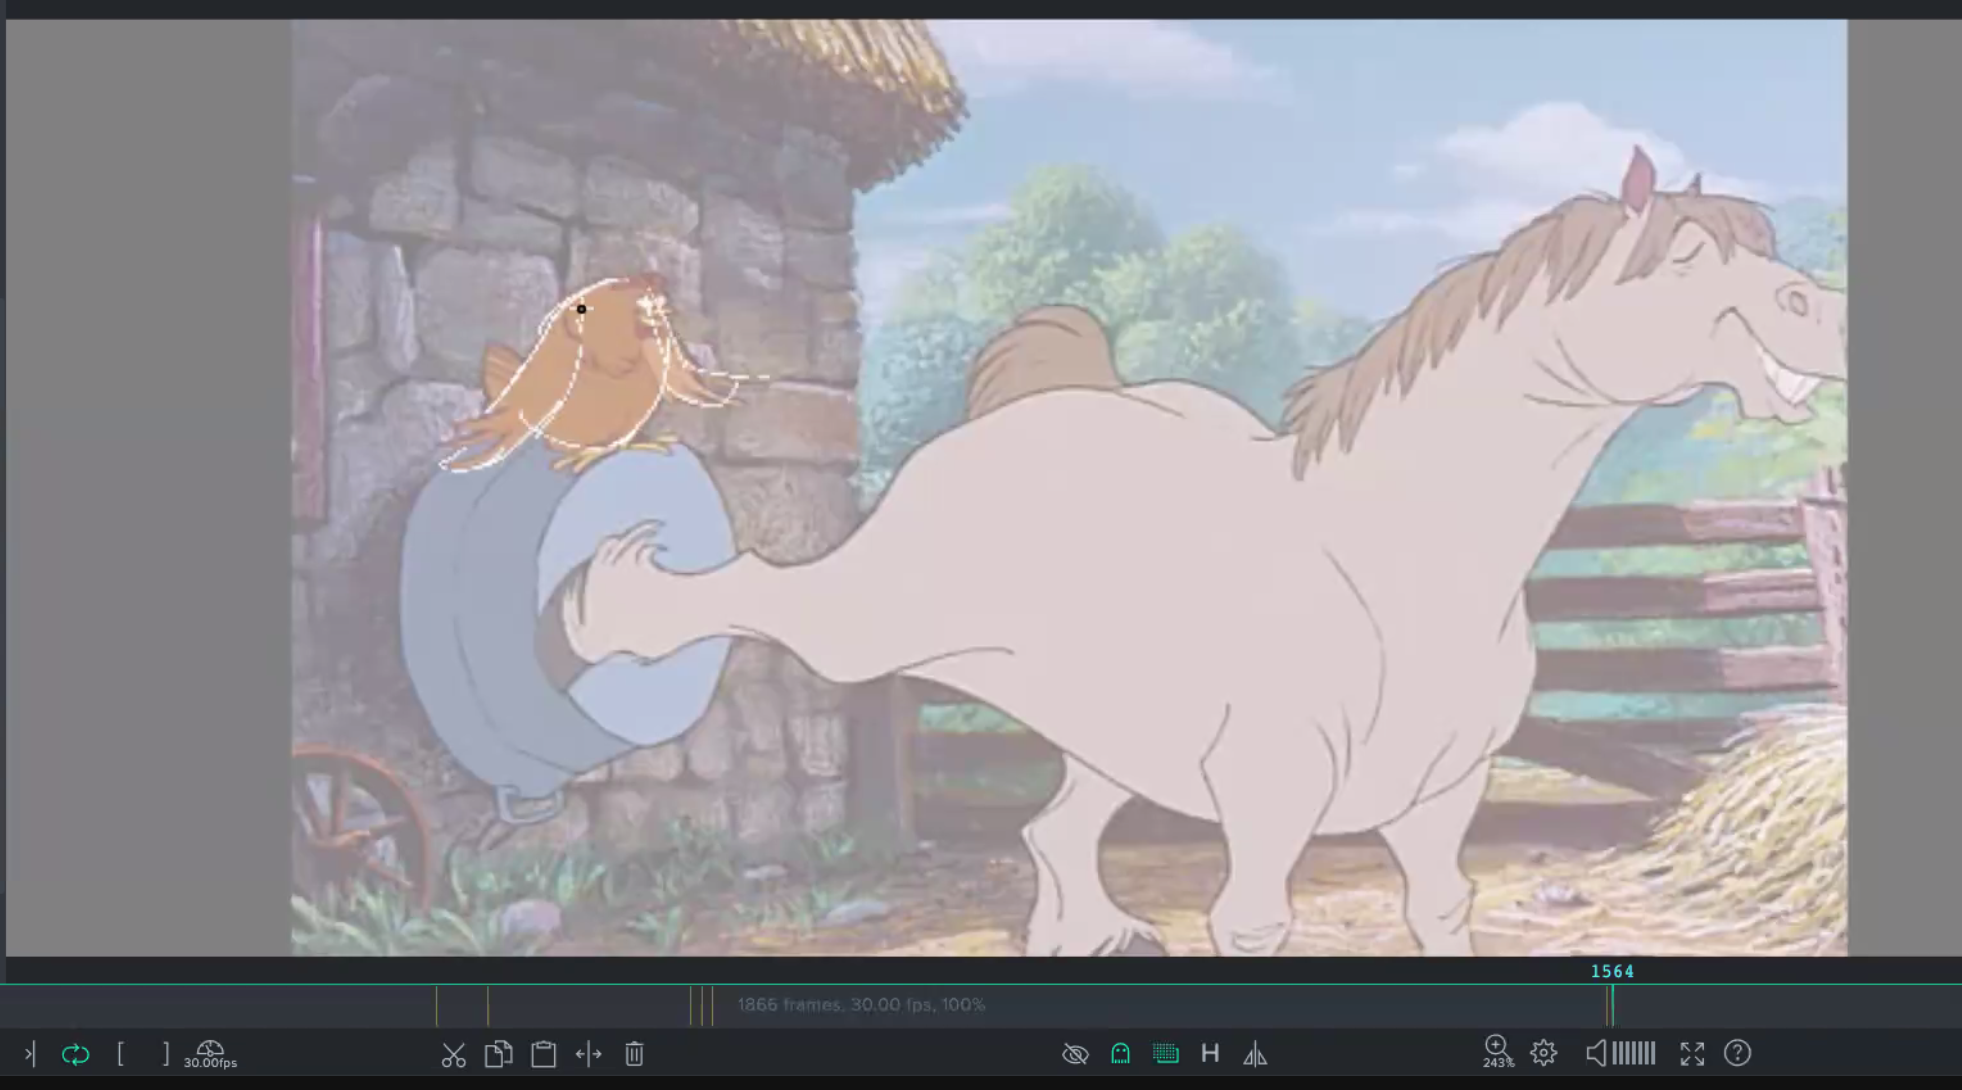
Task: Toggle the green grid overlay icon
Action: click(1165, 1054)
